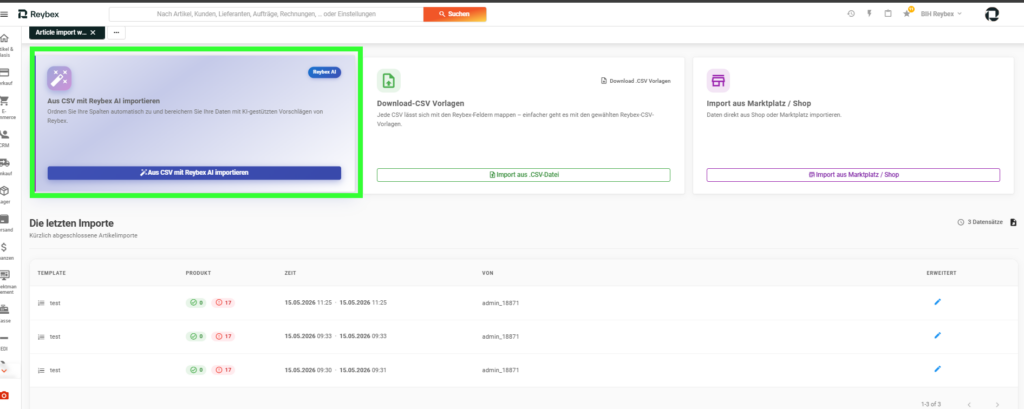Click the purple shop icon of the Marktplatz card
The image size is (1024, 409).
[x=718, y=80]
